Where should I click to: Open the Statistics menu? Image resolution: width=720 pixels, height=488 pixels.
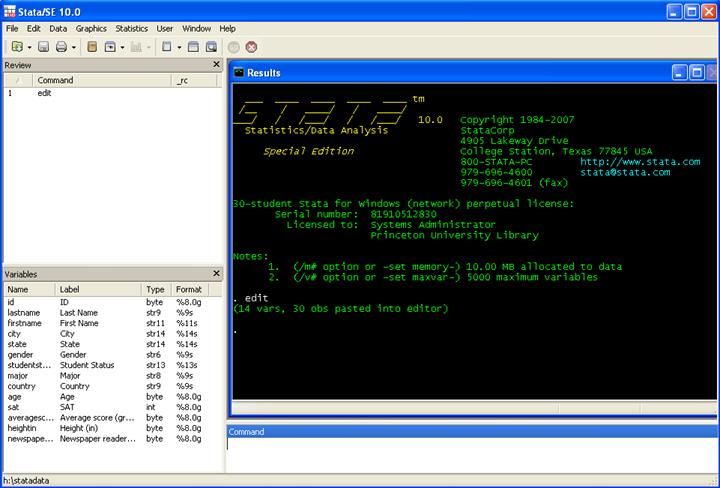tap(131, 29)
